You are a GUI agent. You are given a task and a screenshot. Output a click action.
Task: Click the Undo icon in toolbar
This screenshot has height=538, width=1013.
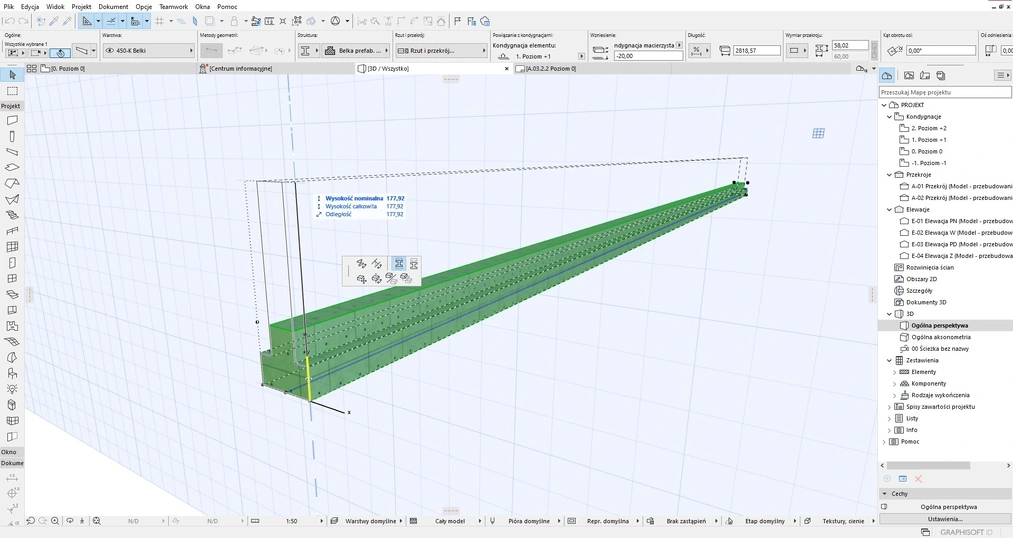point(8,21)
